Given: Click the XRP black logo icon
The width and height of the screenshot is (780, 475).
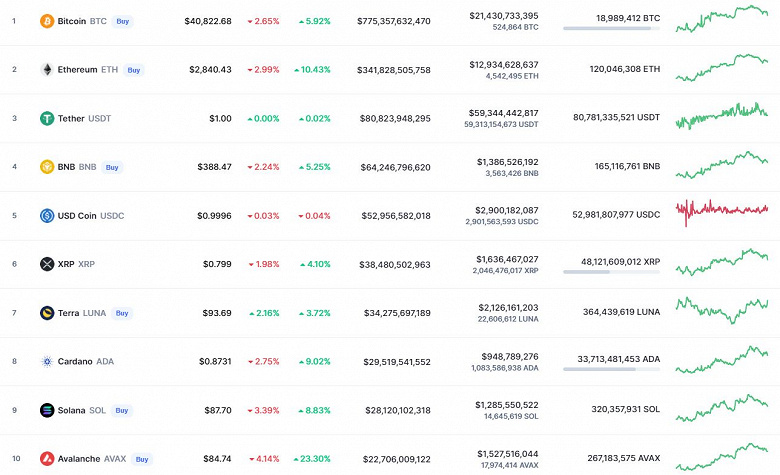Looking at the screenshot, I should click(46, 264).
